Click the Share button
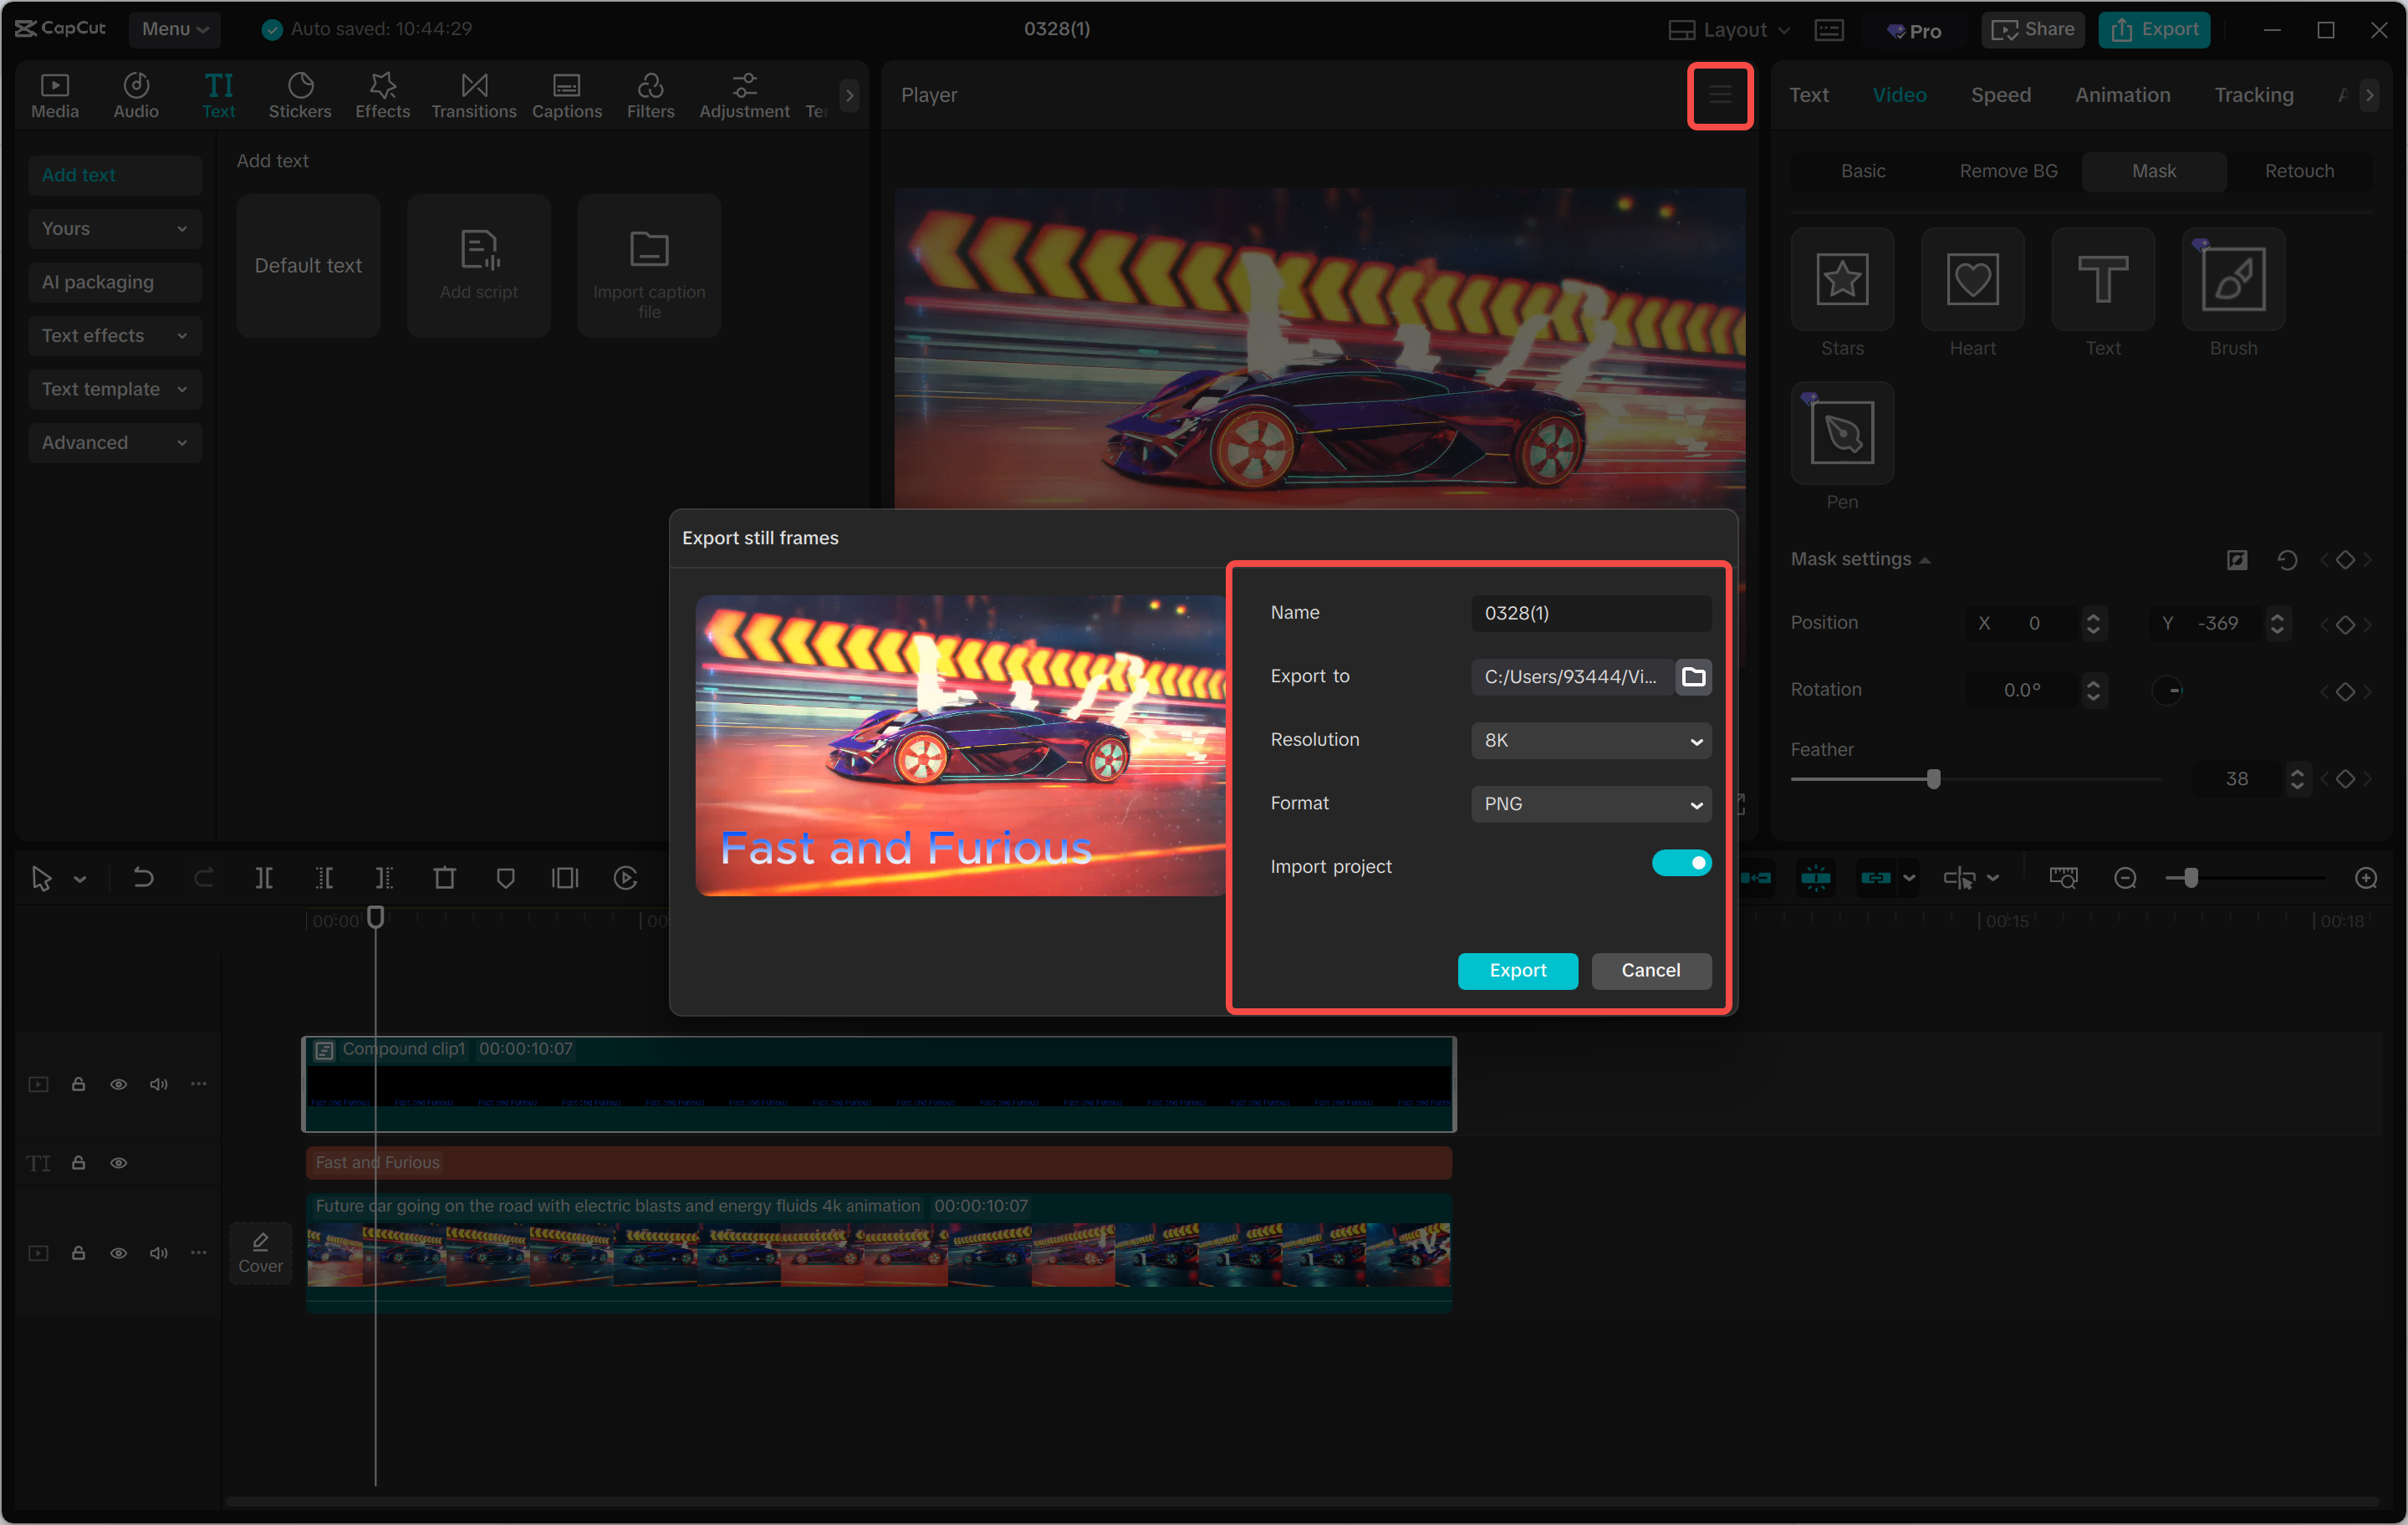This screenshot has width=2408, height=1525. [x=2031, y=29]
